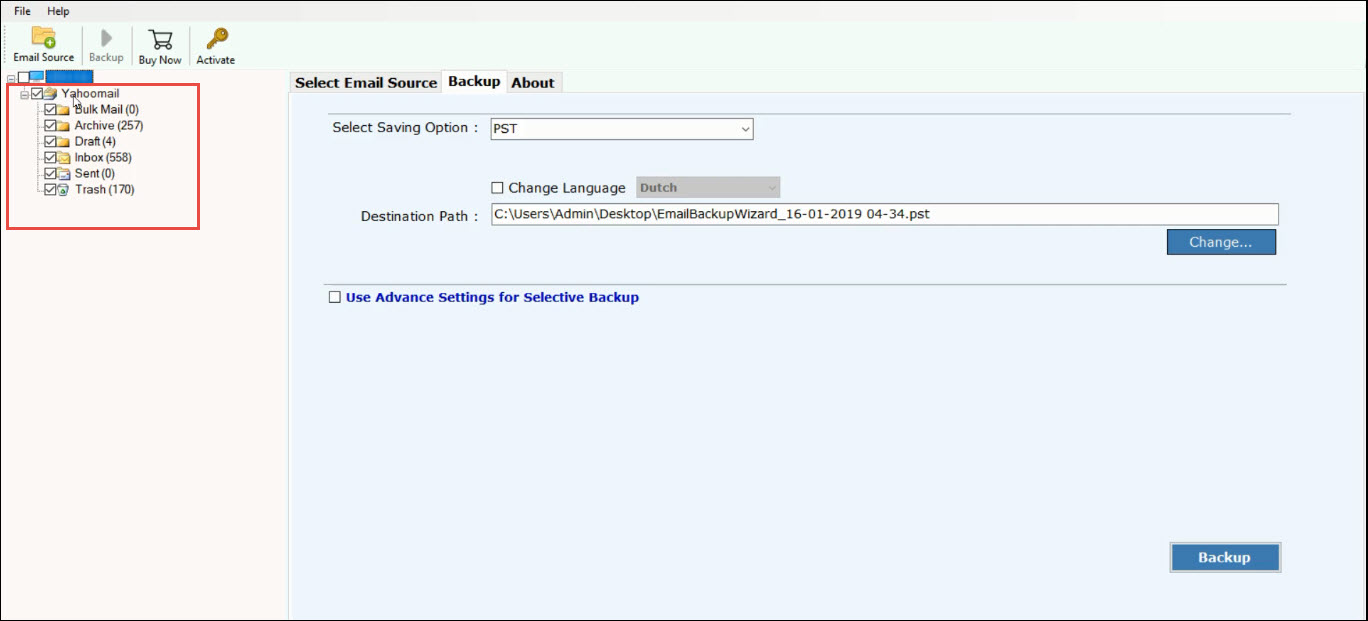The image size is (1368, 621).
Task: Select the highlighted account name at tree root
Action: click(x=69, y=77)
